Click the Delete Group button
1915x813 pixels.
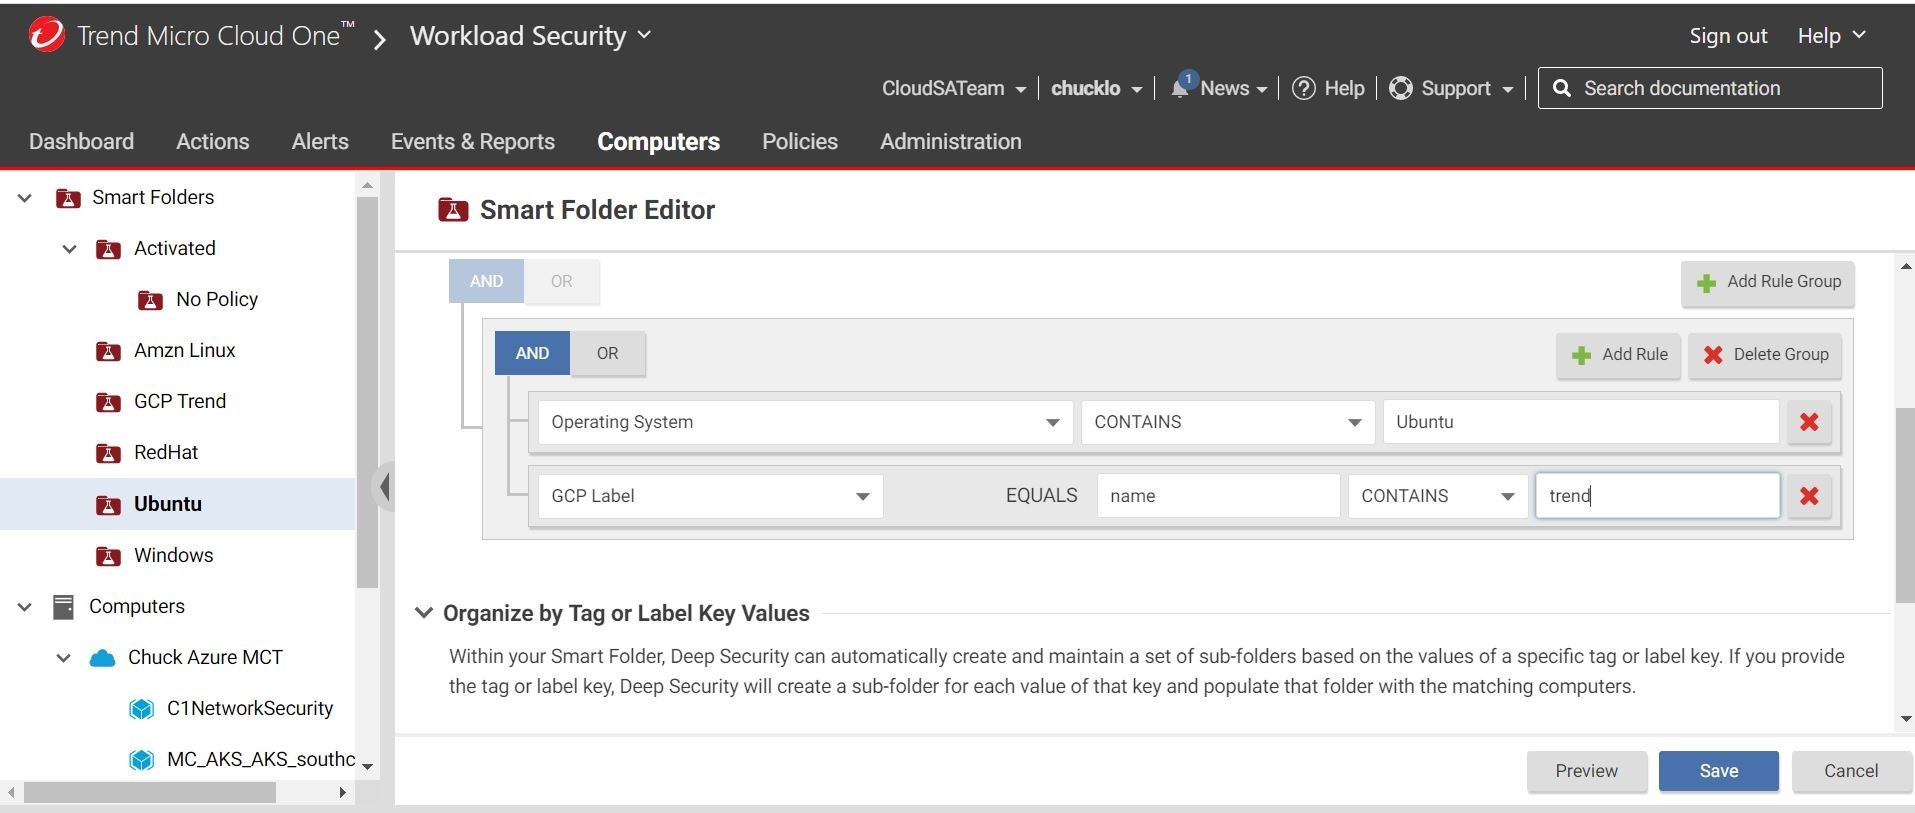[x=1766, y=355]
